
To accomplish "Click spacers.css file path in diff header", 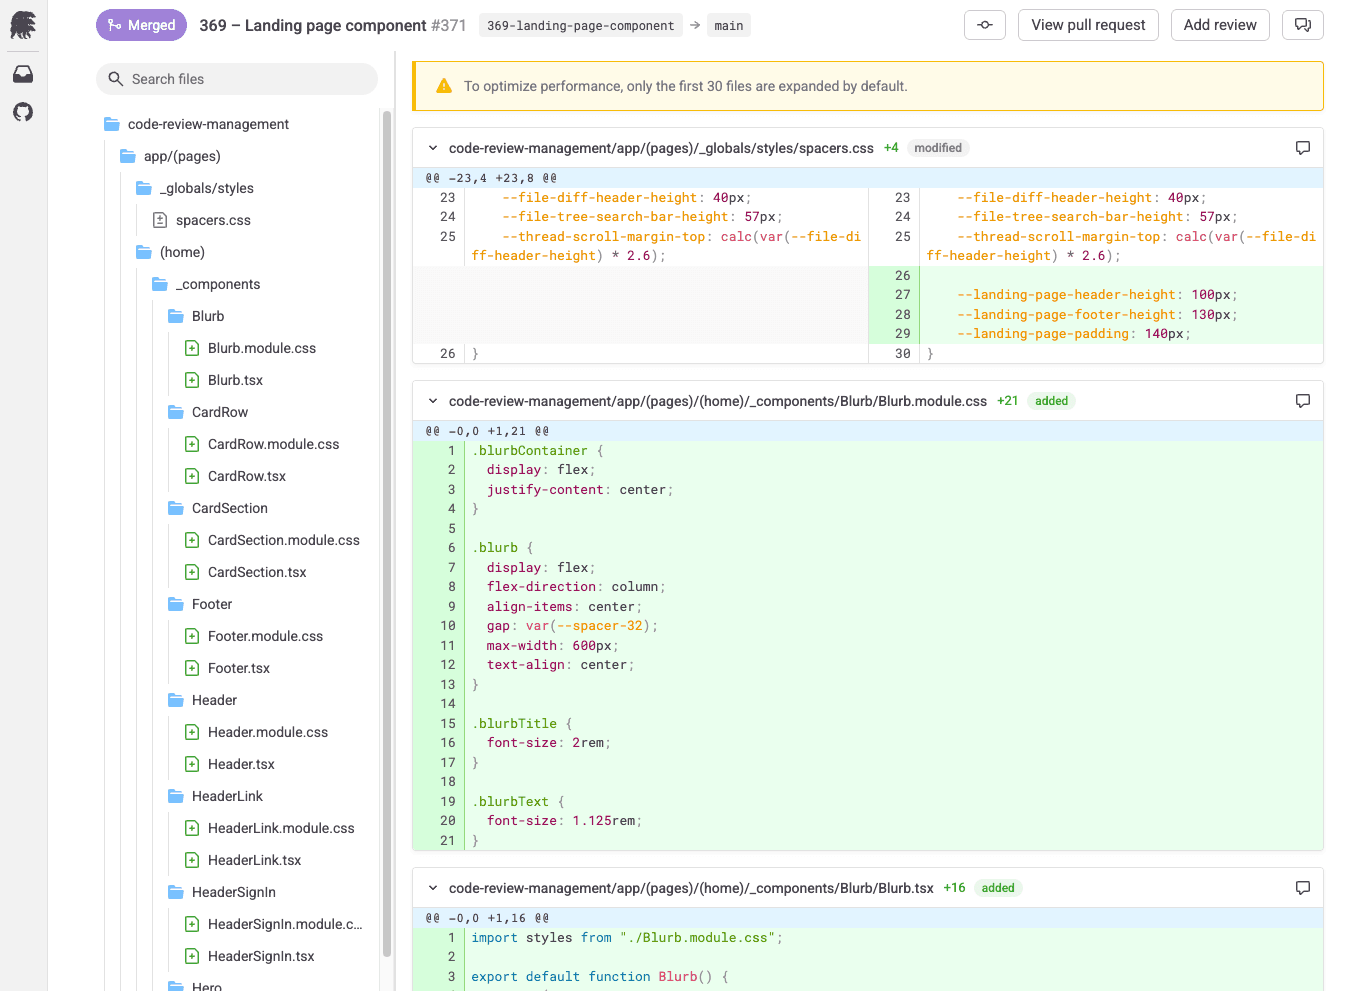I will pos(661,148).
